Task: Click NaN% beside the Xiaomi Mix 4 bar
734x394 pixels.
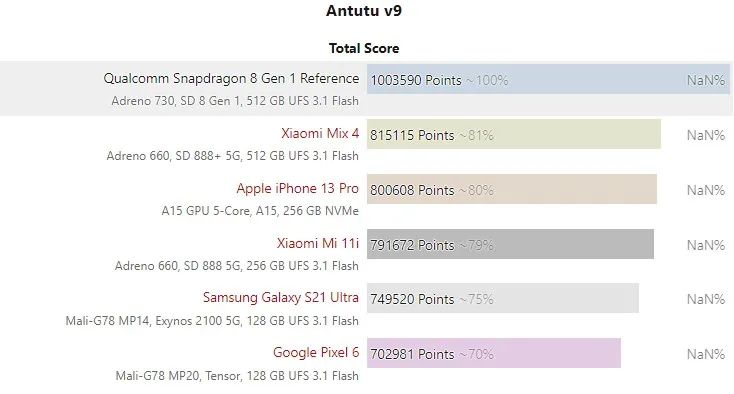Action: click(705, 135)
